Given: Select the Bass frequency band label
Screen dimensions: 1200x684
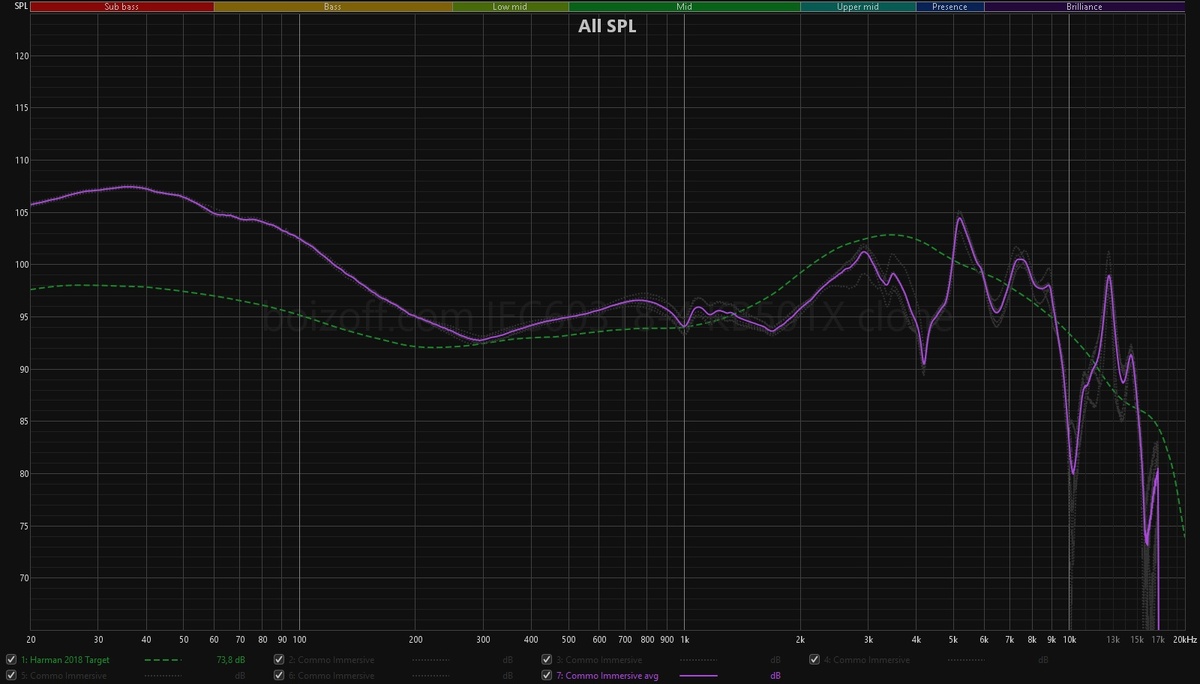Looking at the screenshot, I should pos(333,6).
